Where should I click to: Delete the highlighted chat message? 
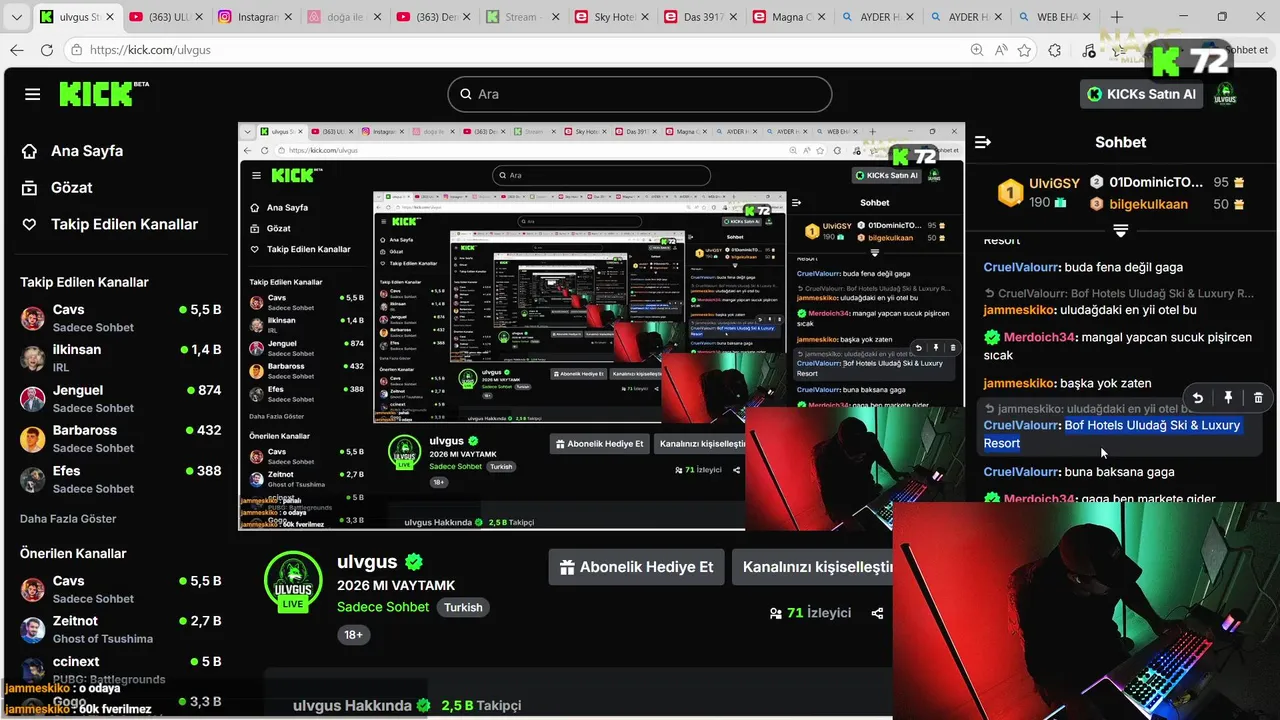[1258, 398]
